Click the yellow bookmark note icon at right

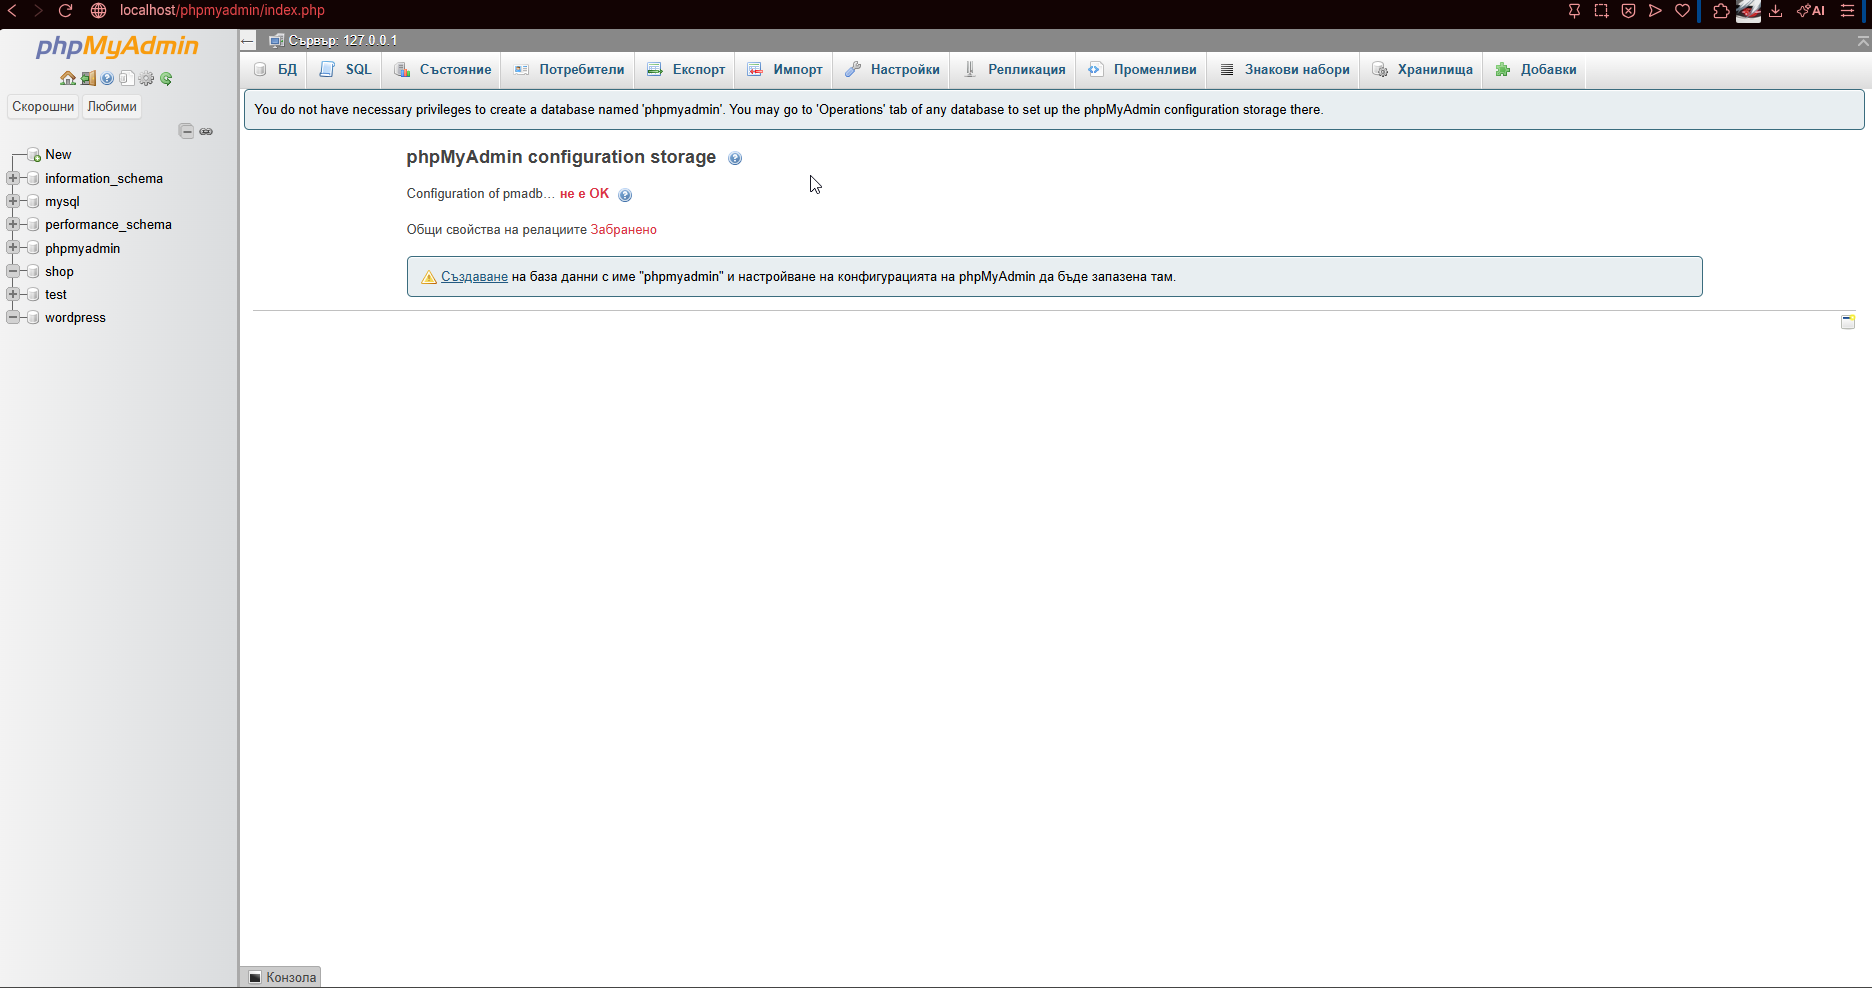point(1848,321)
